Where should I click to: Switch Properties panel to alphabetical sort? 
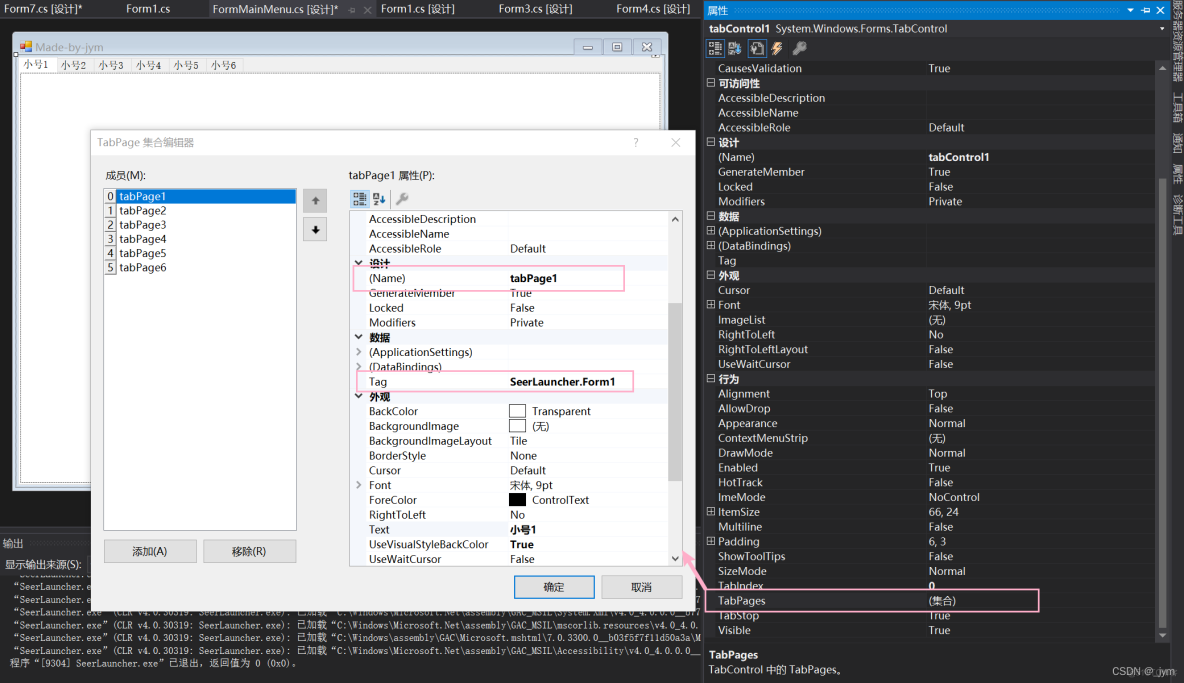(x=735, y=48)
